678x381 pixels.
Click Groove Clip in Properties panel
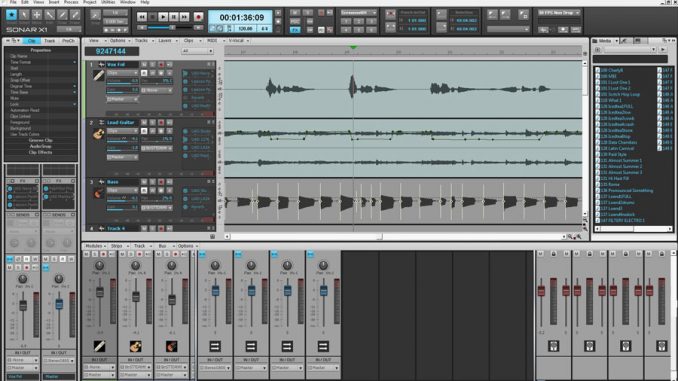pos(40,140)
